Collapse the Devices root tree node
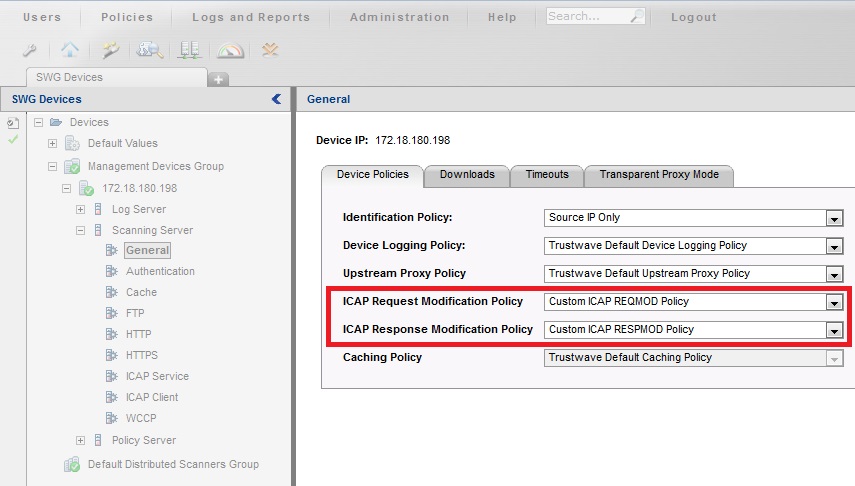The image size is (855, 486). 38,122
